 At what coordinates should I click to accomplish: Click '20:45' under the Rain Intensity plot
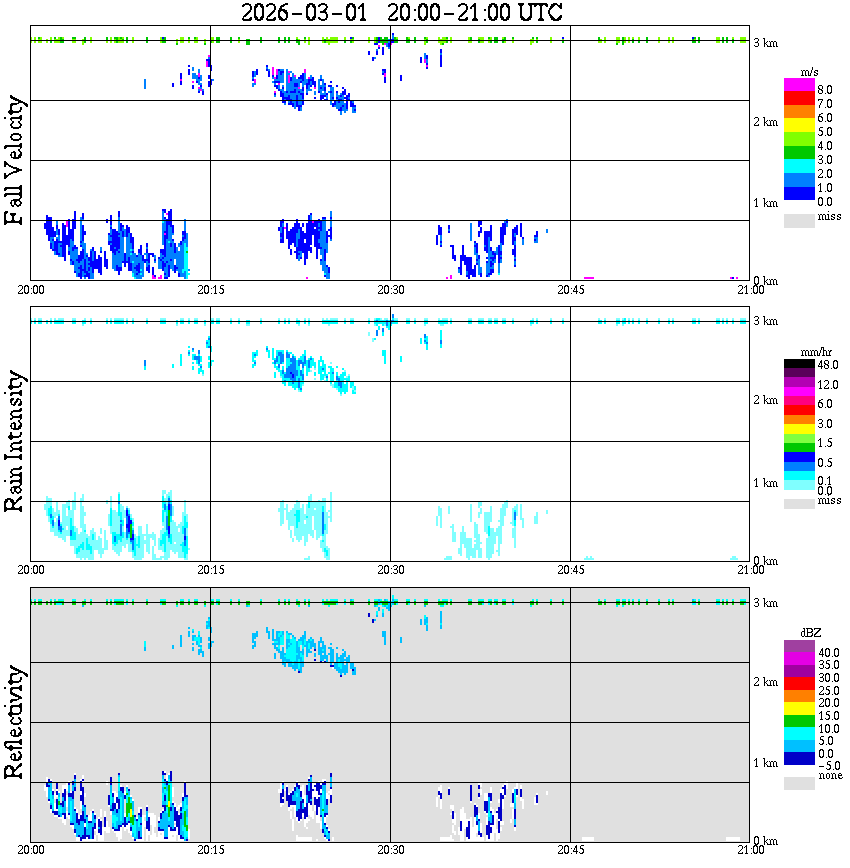(x=571, y=570)
